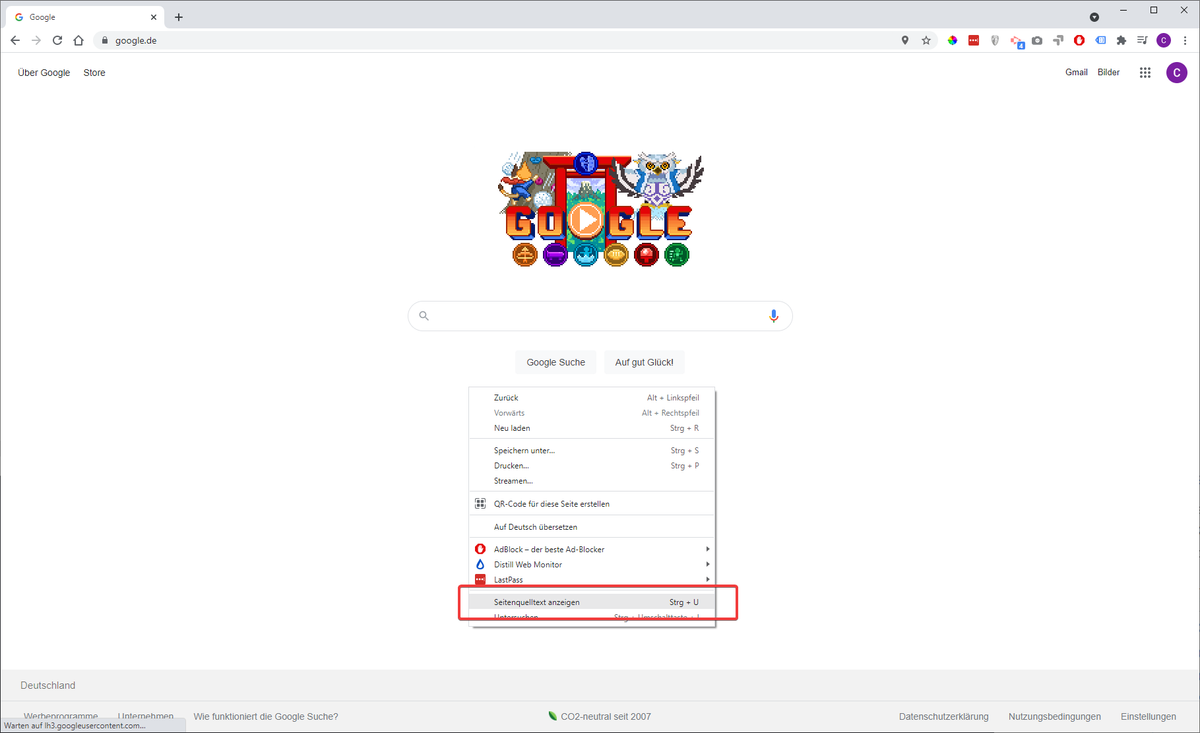Viewport: 1200px width, 733px height.
Task: Click the grey angular arrows extension icon
Action: [x=1058, y=40]
